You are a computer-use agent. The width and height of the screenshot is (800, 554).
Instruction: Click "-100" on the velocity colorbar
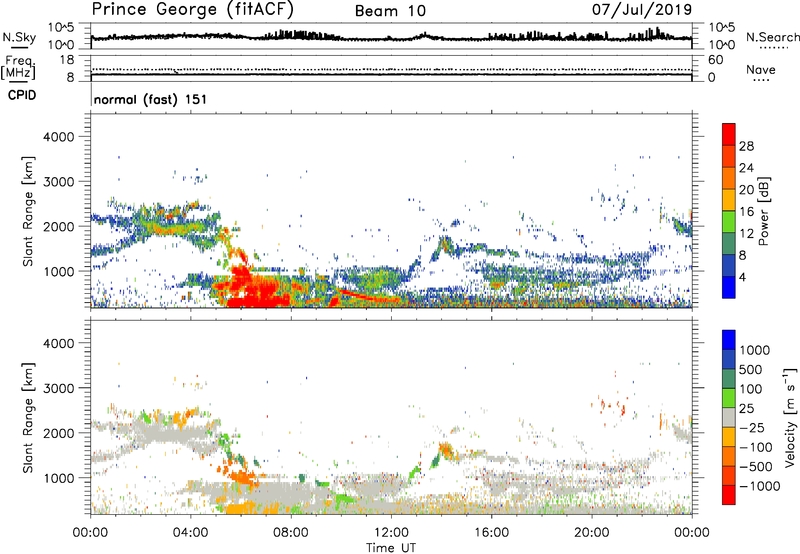pyautogui.click(x=755, y=447)
